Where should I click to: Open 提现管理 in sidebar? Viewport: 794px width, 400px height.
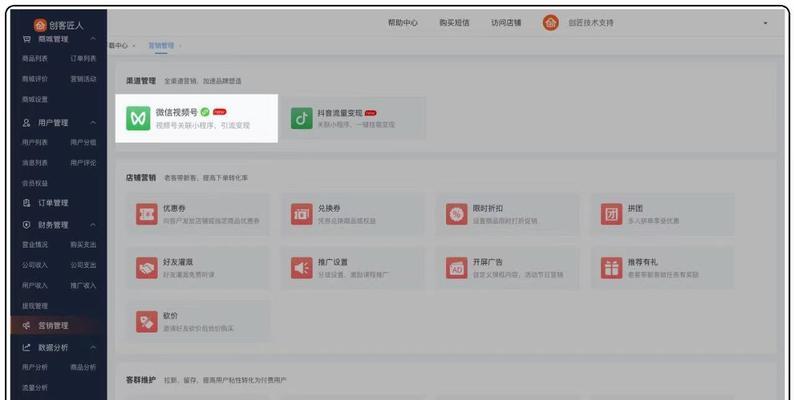[34, 306]
